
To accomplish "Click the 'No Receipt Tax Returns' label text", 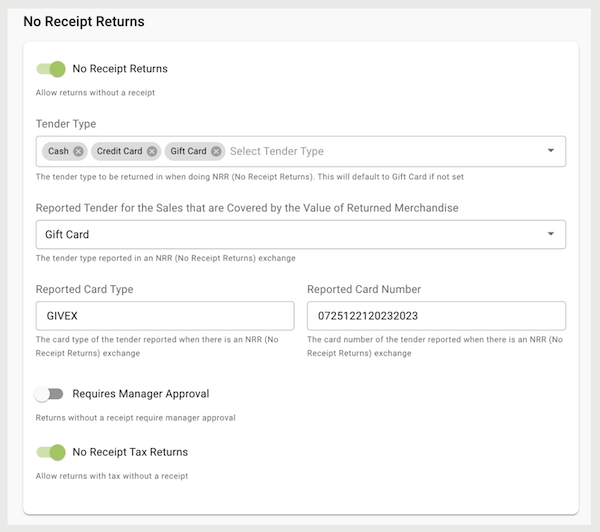I will coord(130,452).
